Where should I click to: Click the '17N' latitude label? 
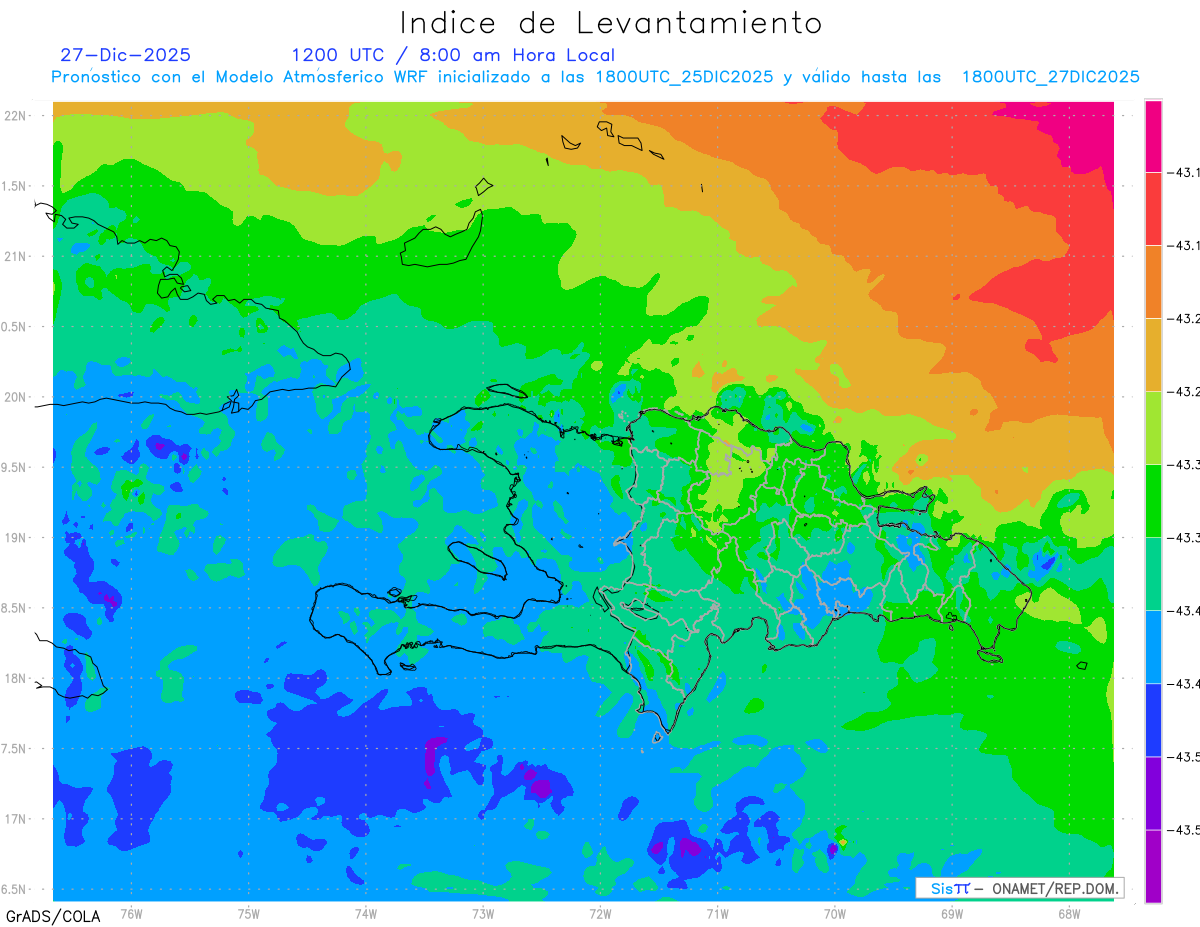coord(16,819)
